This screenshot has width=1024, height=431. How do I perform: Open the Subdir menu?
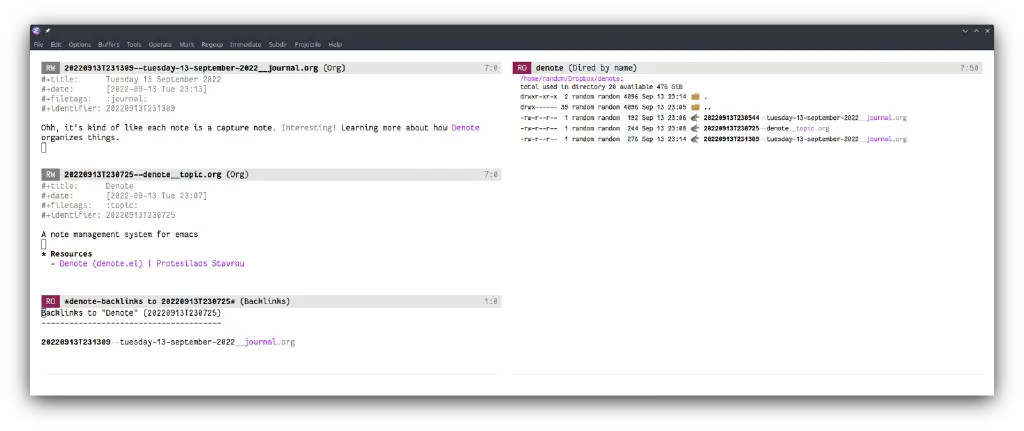[x=278, y=44]
